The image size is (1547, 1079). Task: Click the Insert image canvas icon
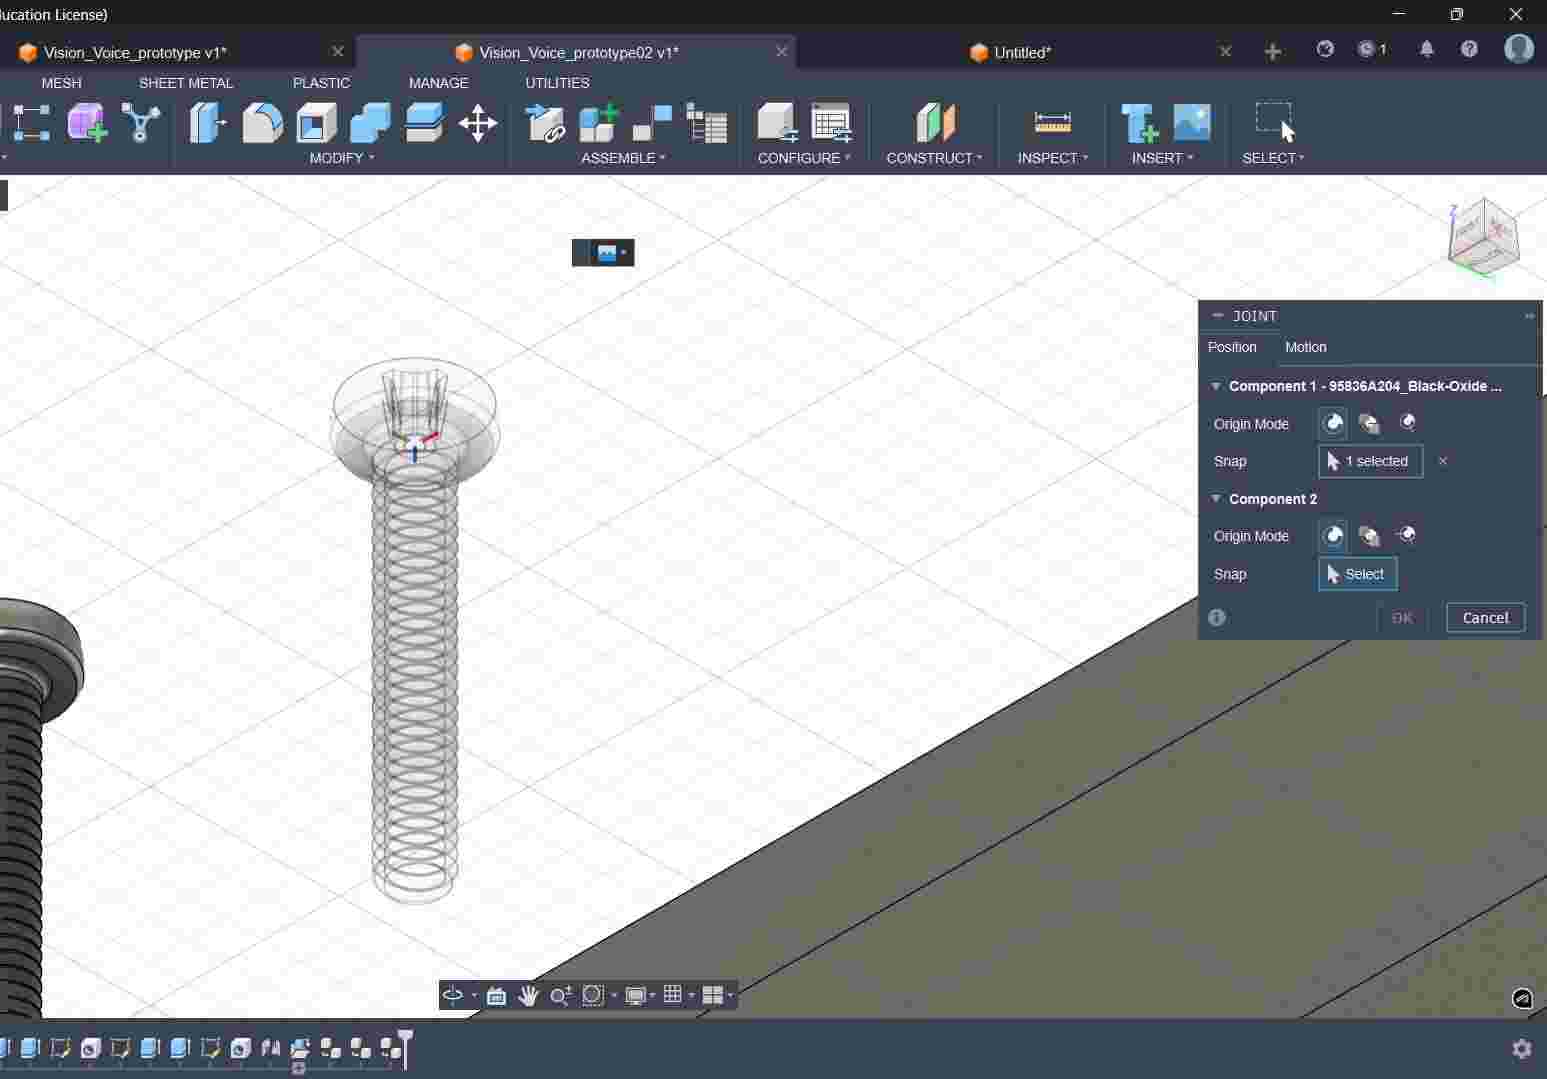[1192, 123]
